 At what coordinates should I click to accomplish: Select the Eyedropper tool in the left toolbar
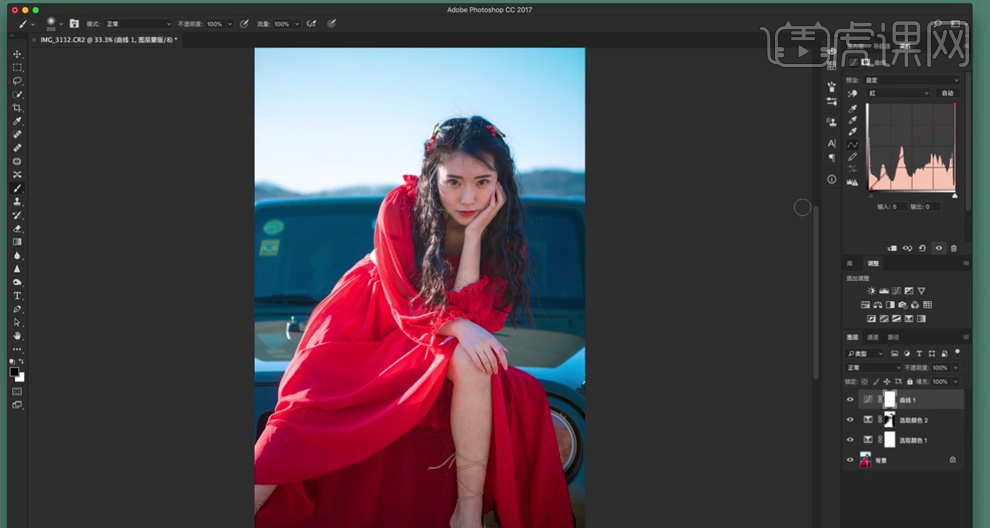[x=17, y=121]
